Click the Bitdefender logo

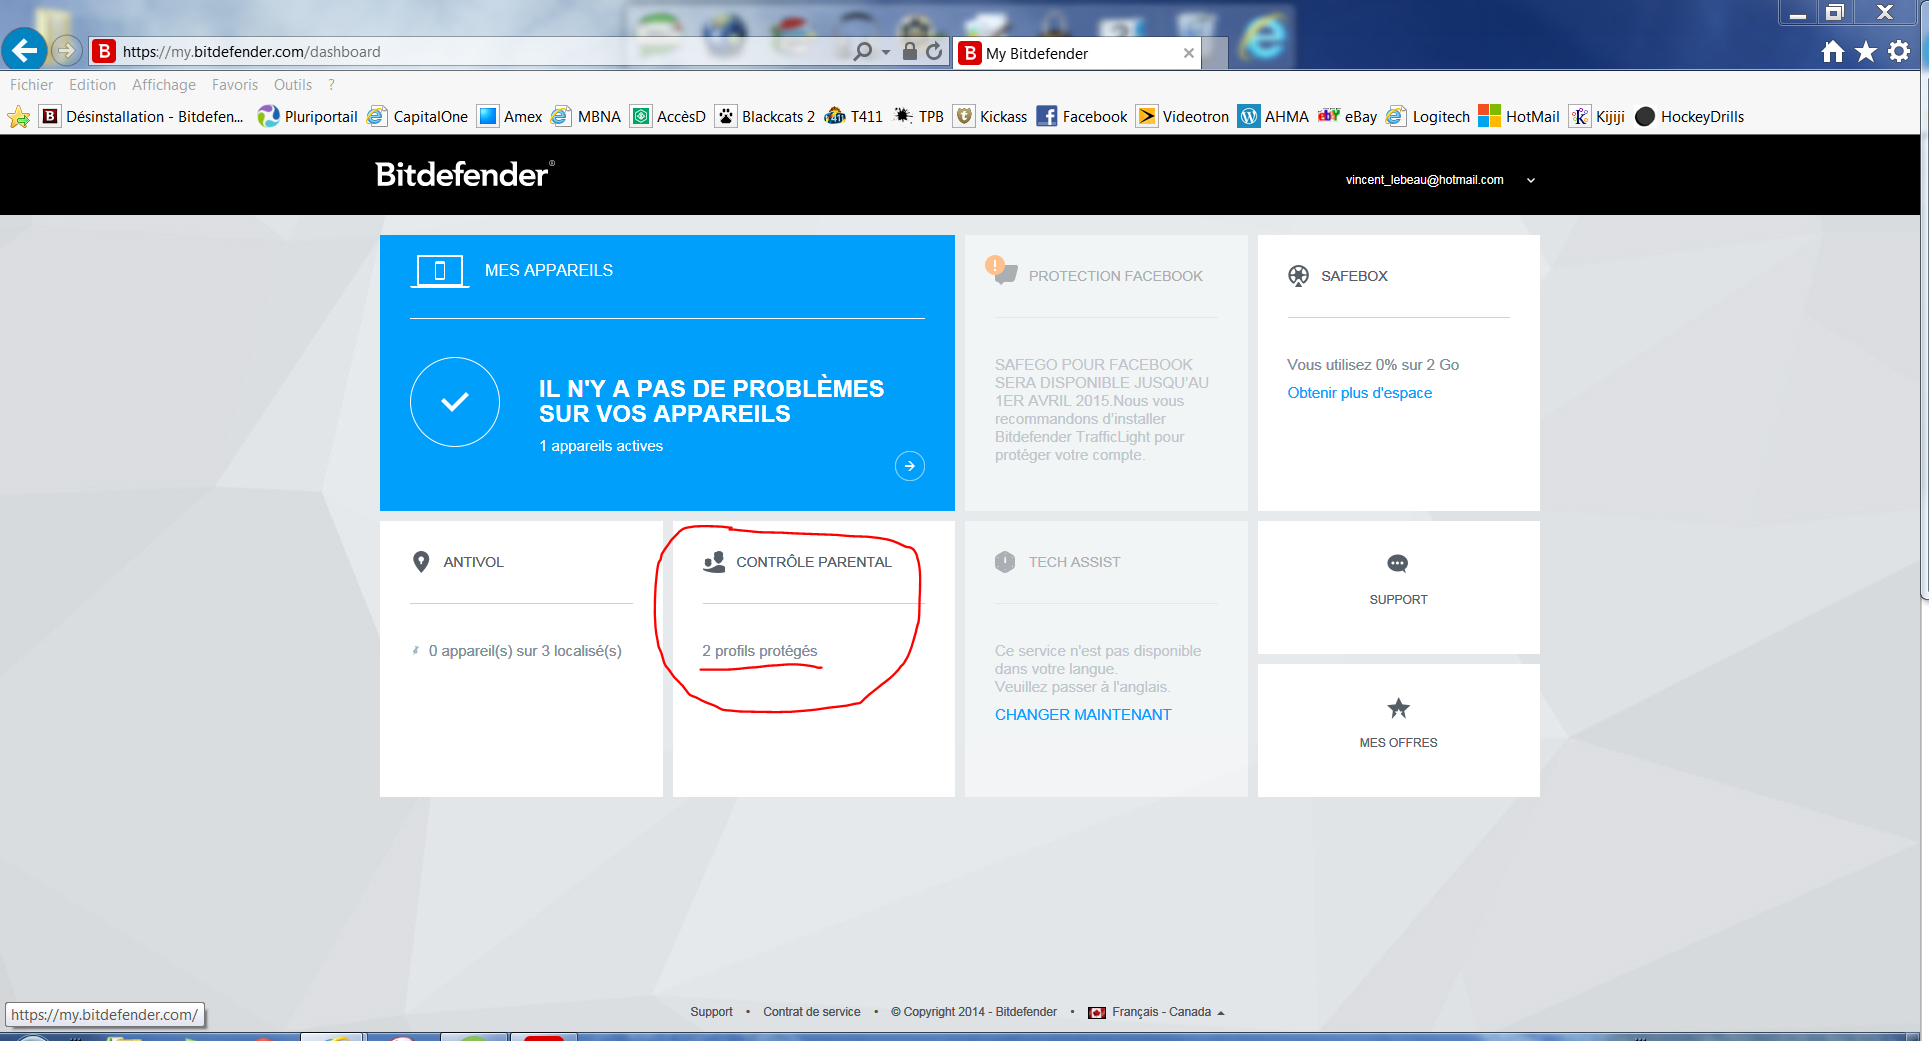click(465, 174)
